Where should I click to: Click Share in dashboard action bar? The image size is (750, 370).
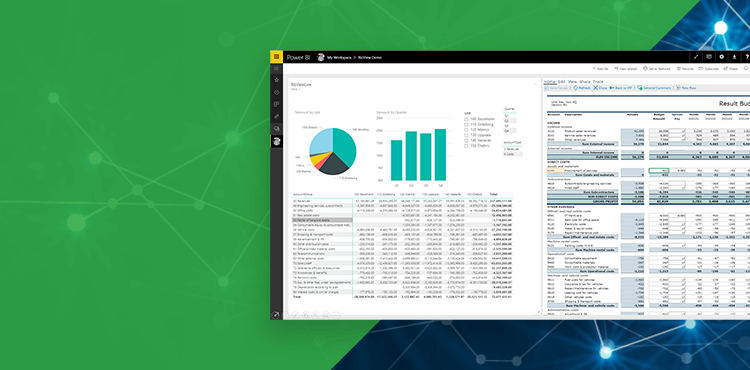tap(730, 69)
